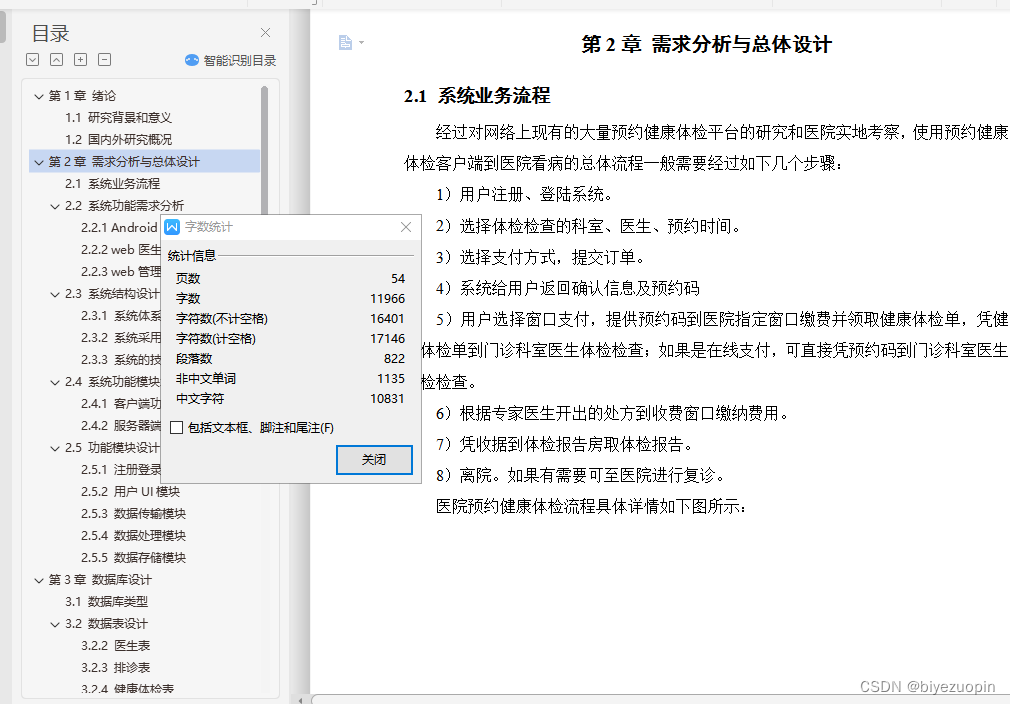Open 2.2 系统功能需求分析 outline entry

pos(124,205)
